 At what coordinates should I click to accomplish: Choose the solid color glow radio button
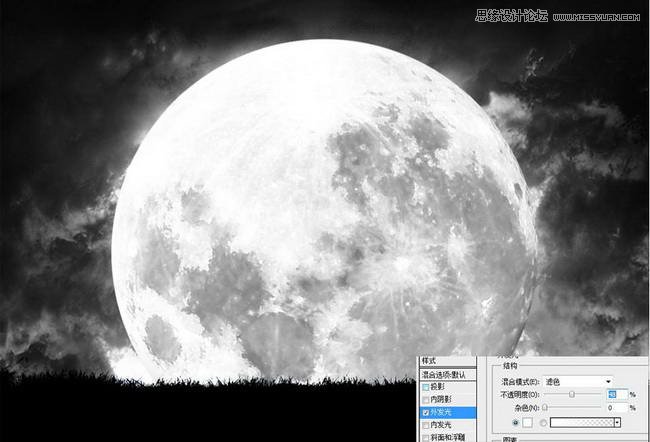515,423
